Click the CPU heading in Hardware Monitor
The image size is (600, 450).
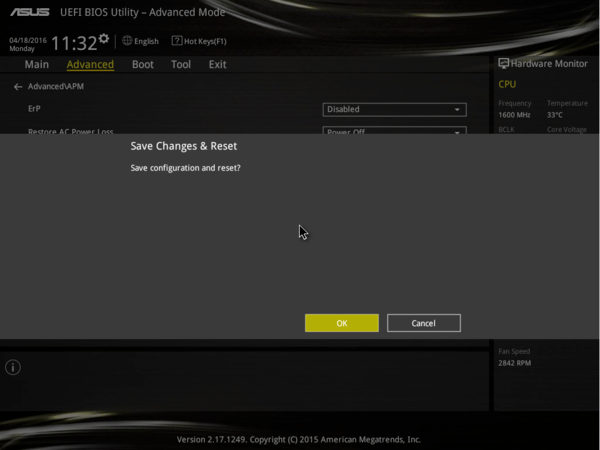pos(507,84)
